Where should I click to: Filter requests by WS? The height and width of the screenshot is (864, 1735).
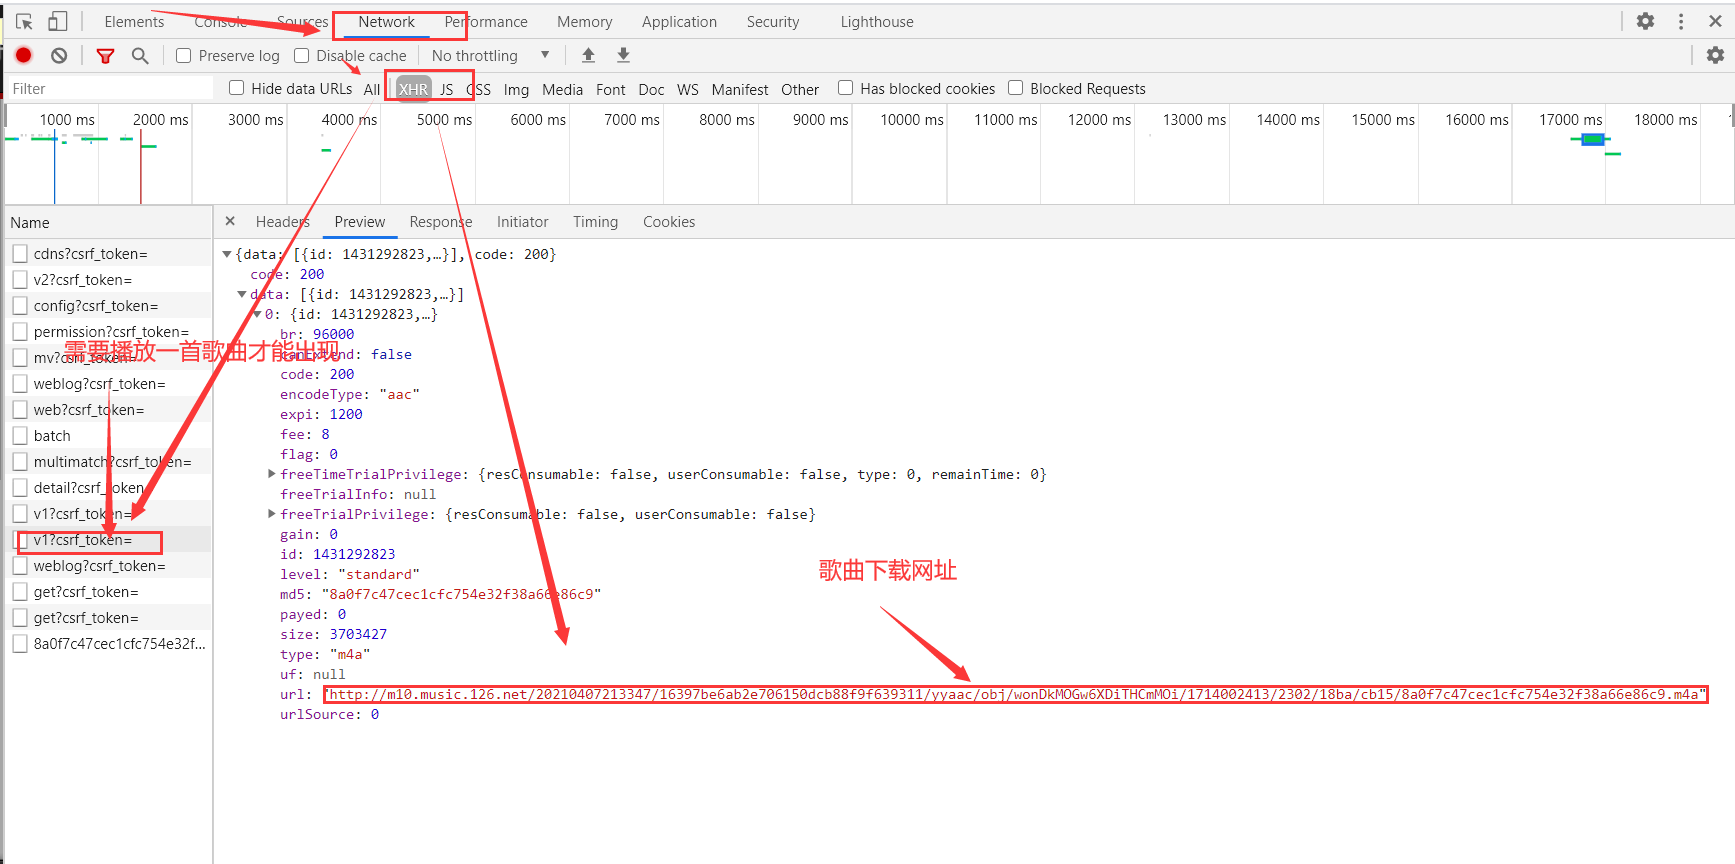point(688,89)
